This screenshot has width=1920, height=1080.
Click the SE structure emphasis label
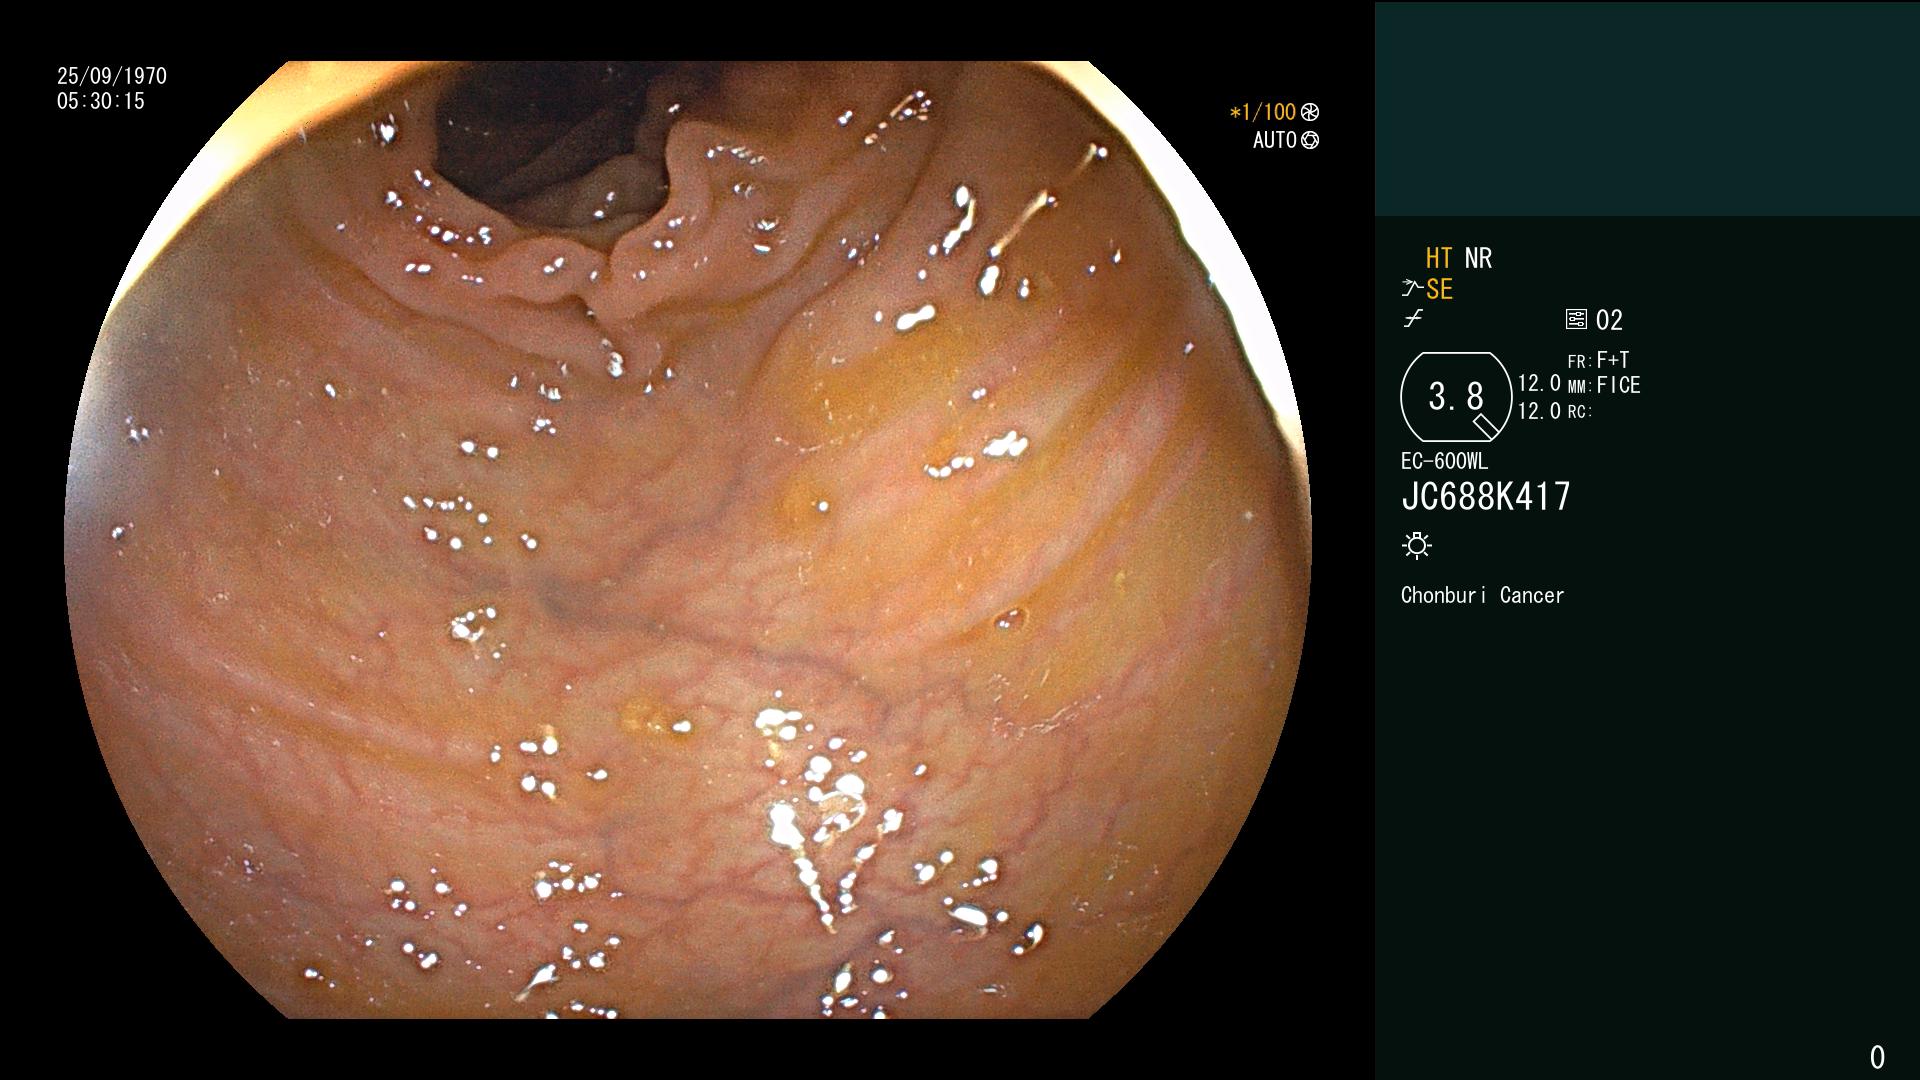click(1440, 289)
